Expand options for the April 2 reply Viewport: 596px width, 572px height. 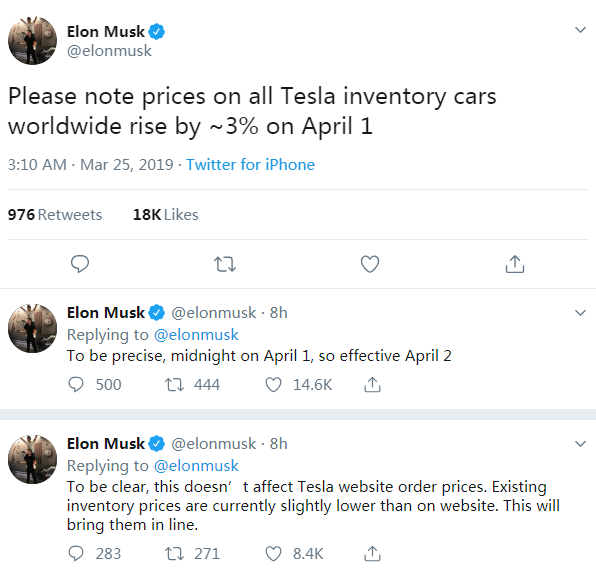[580, 313]
